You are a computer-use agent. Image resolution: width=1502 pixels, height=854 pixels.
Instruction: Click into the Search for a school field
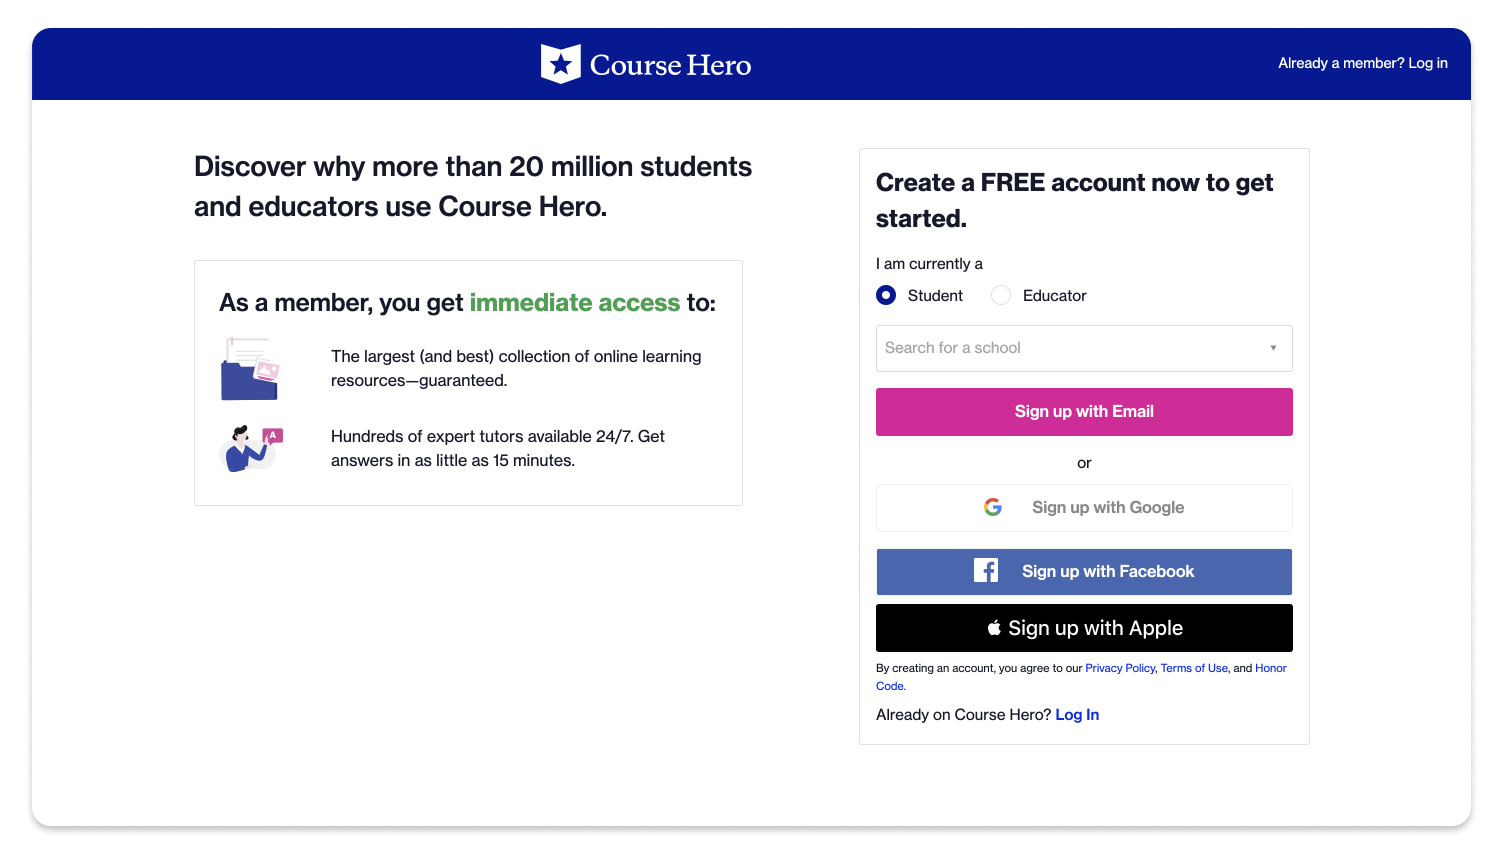tap(1084, 348)
